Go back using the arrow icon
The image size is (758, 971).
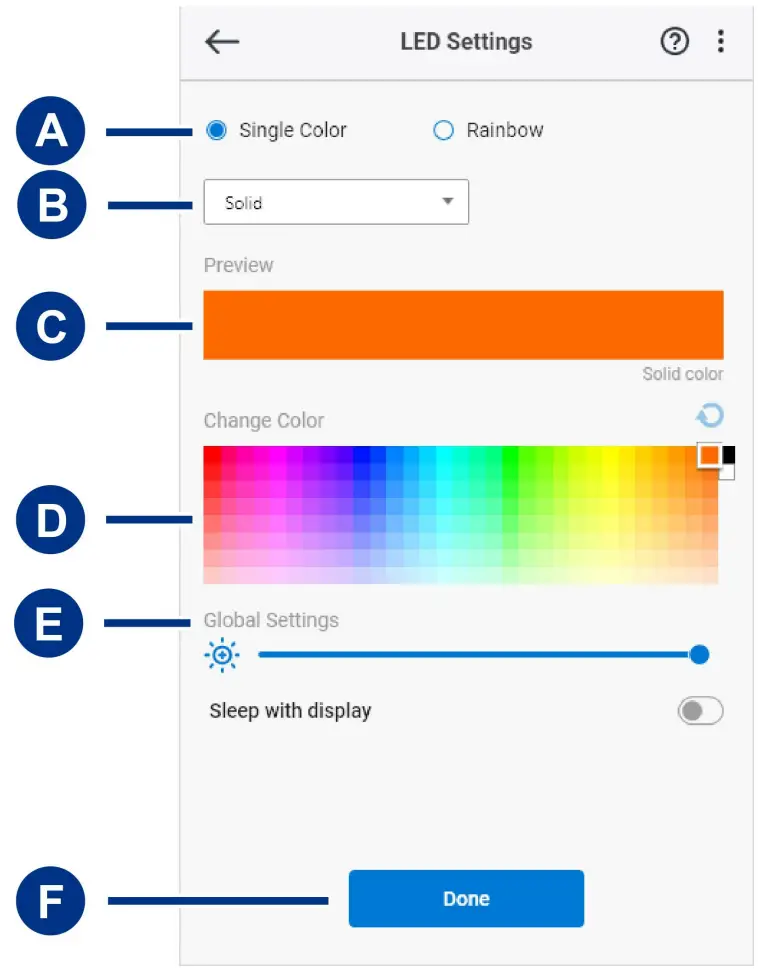coord(221,41)
